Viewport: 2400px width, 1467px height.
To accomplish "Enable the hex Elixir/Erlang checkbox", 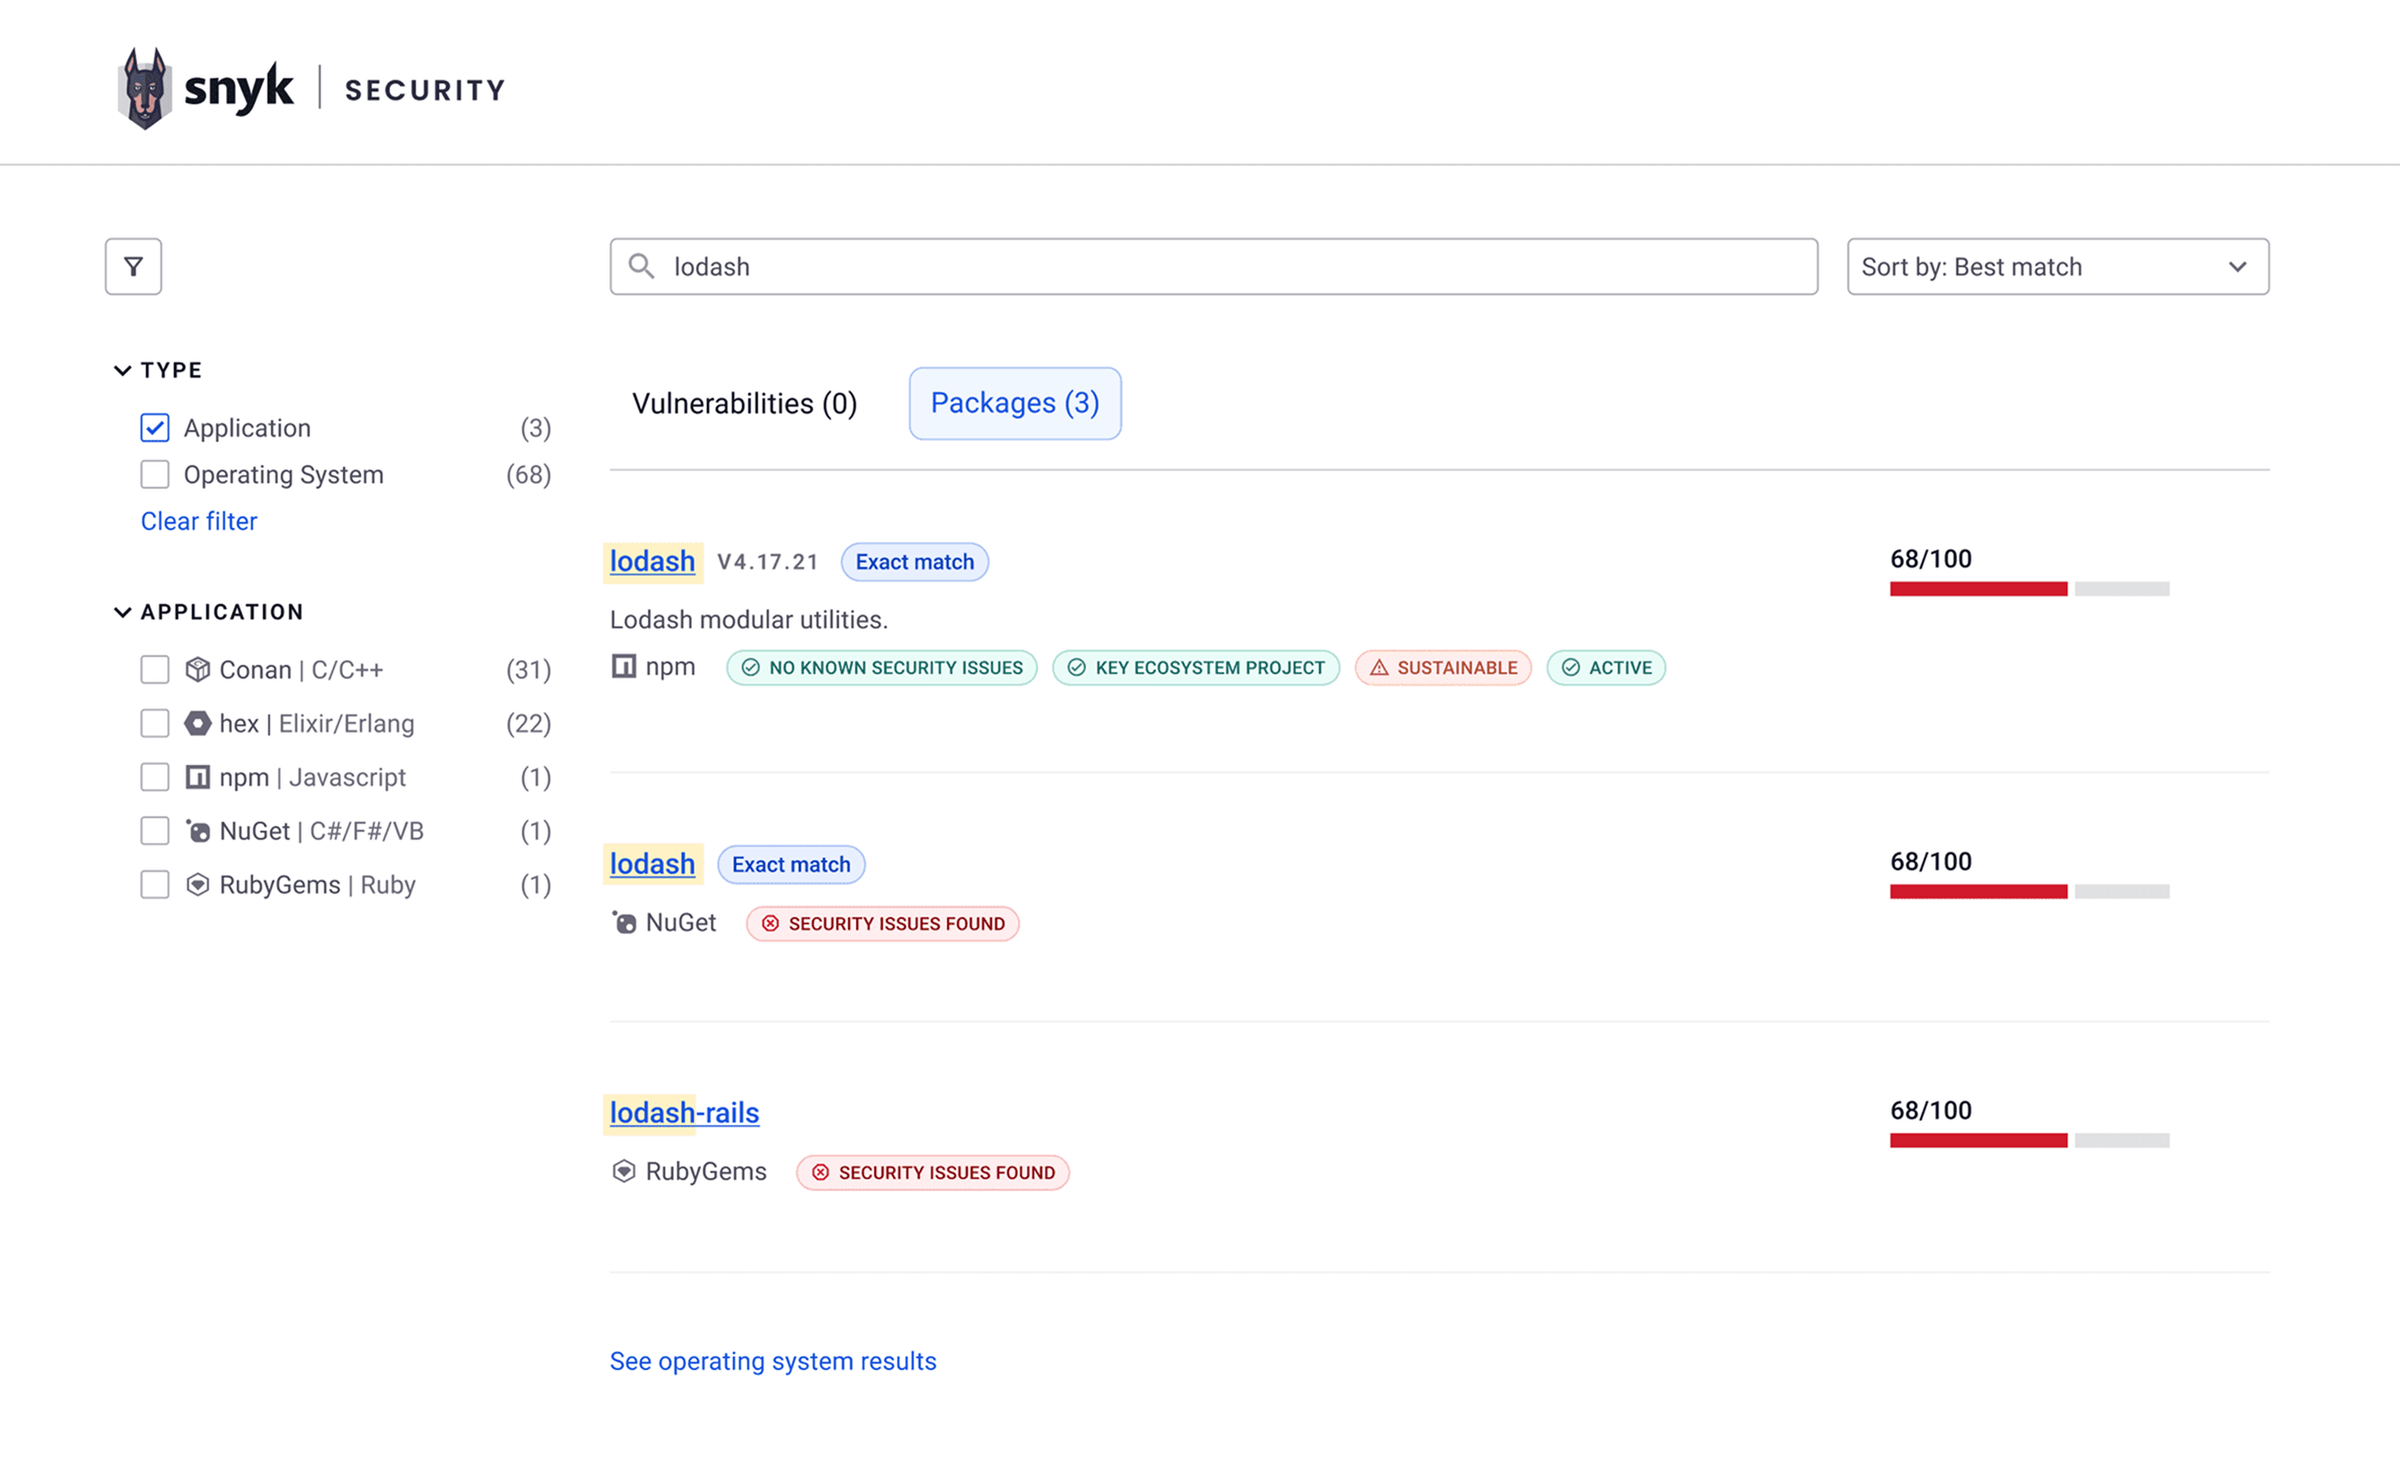I will [155, 723].
